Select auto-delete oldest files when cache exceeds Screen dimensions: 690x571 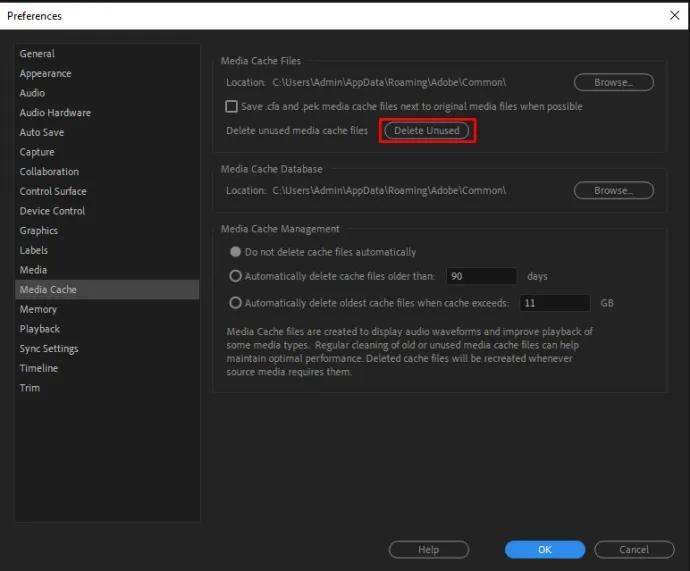236,303
